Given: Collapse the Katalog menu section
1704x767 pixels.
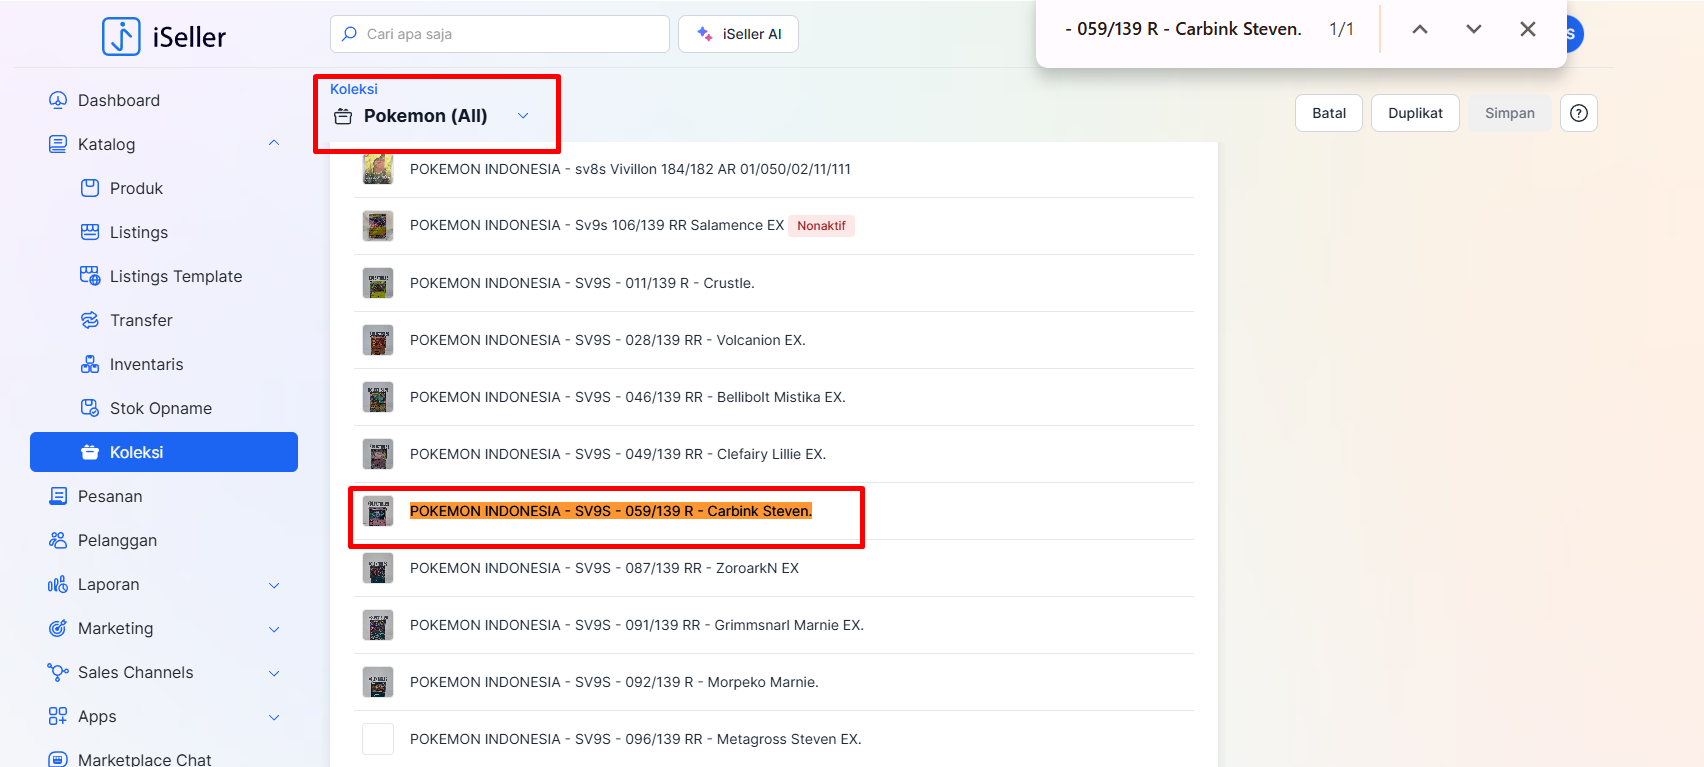Looking at the screenshot, I should coord(274,144).
